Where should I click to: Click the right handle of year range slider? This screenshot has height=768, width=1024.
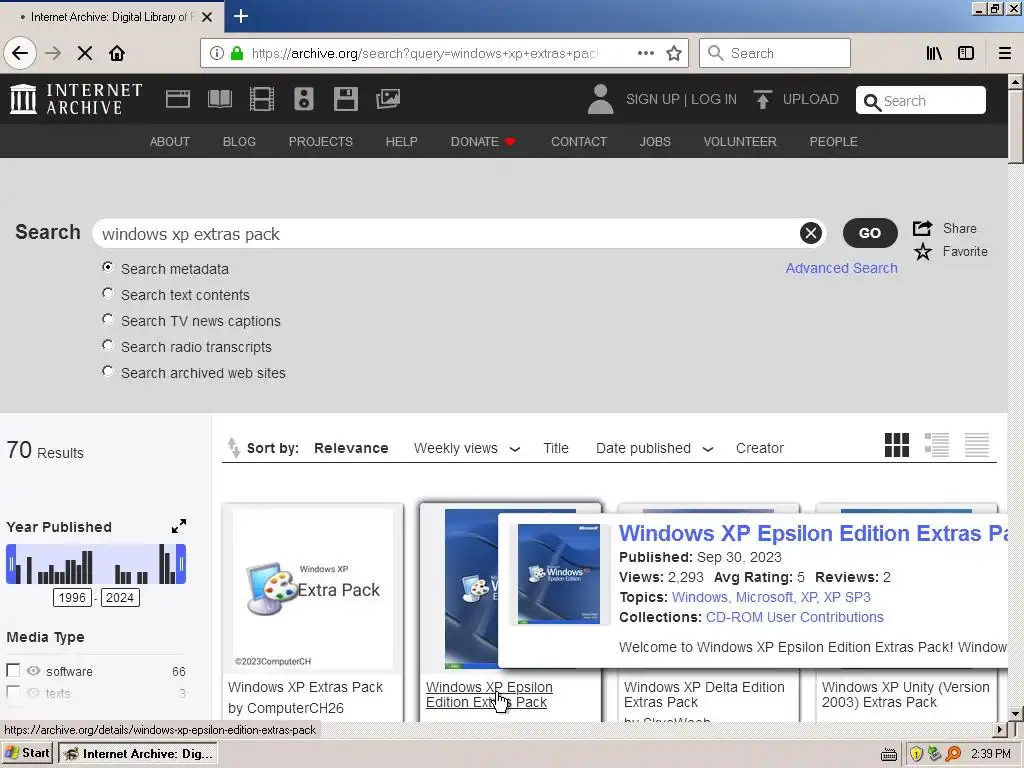tap(182, 564)
